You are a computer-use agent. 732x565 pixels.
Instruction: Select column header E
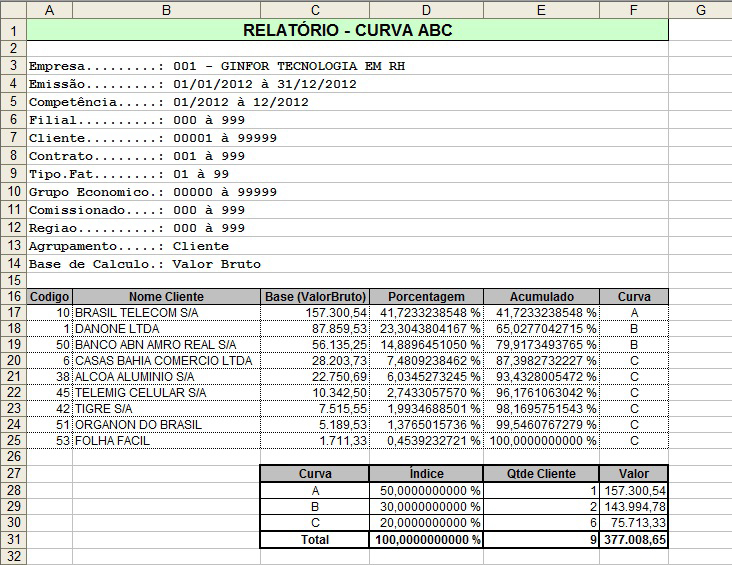click(541, 10)
